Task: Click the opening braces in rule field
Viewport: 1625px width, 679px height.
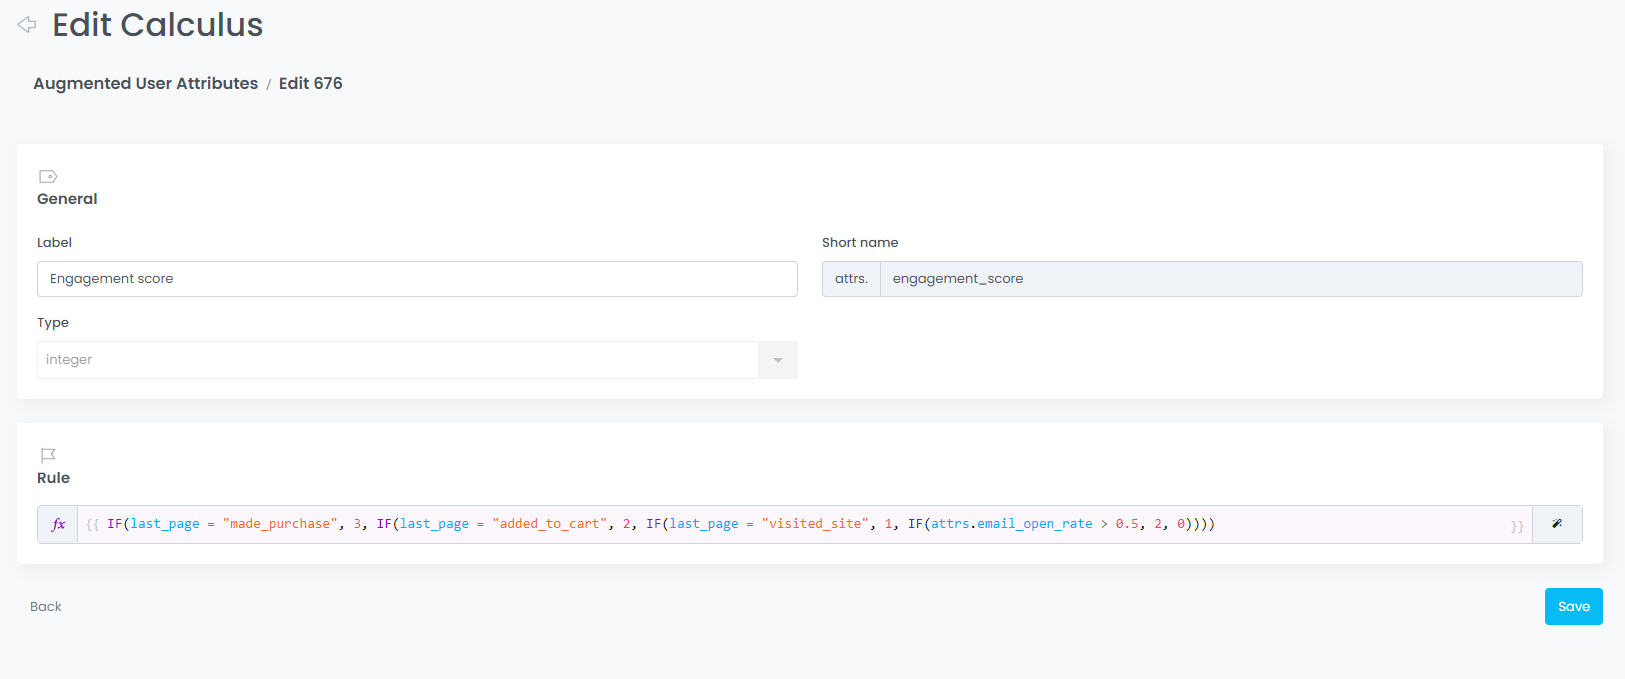Action: point(92,525)
